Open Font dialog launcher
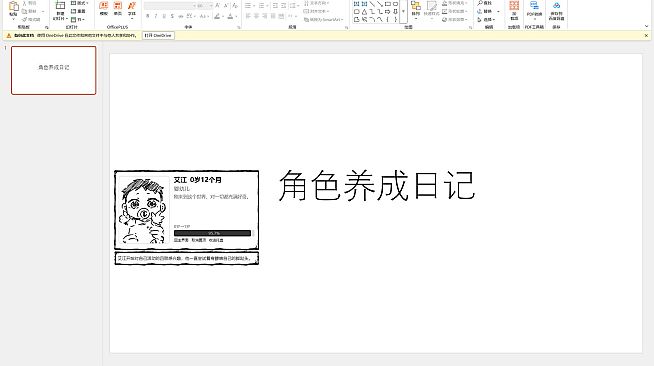This screenshot has height=366, width=654. click(x=239, y=27)
